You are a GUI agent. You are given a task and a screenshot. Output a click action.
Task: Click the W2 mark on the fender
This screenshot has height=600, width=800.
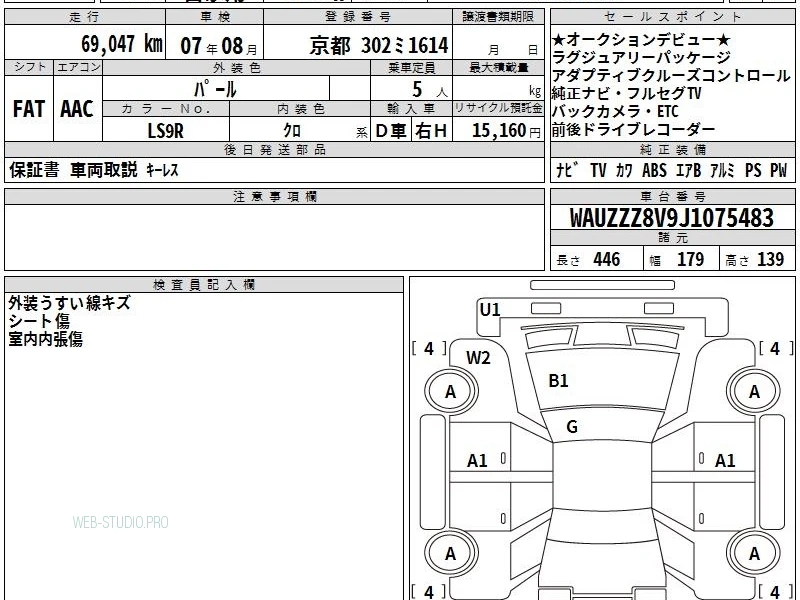478,358
